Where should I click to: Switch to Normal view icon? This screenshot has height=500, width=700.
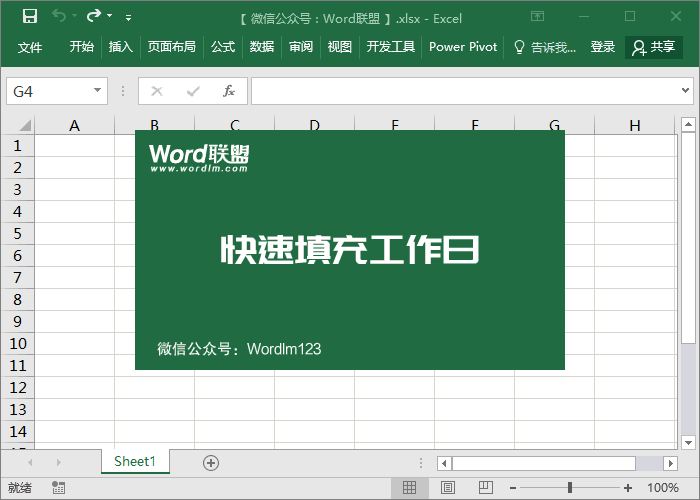pos(409,488)
